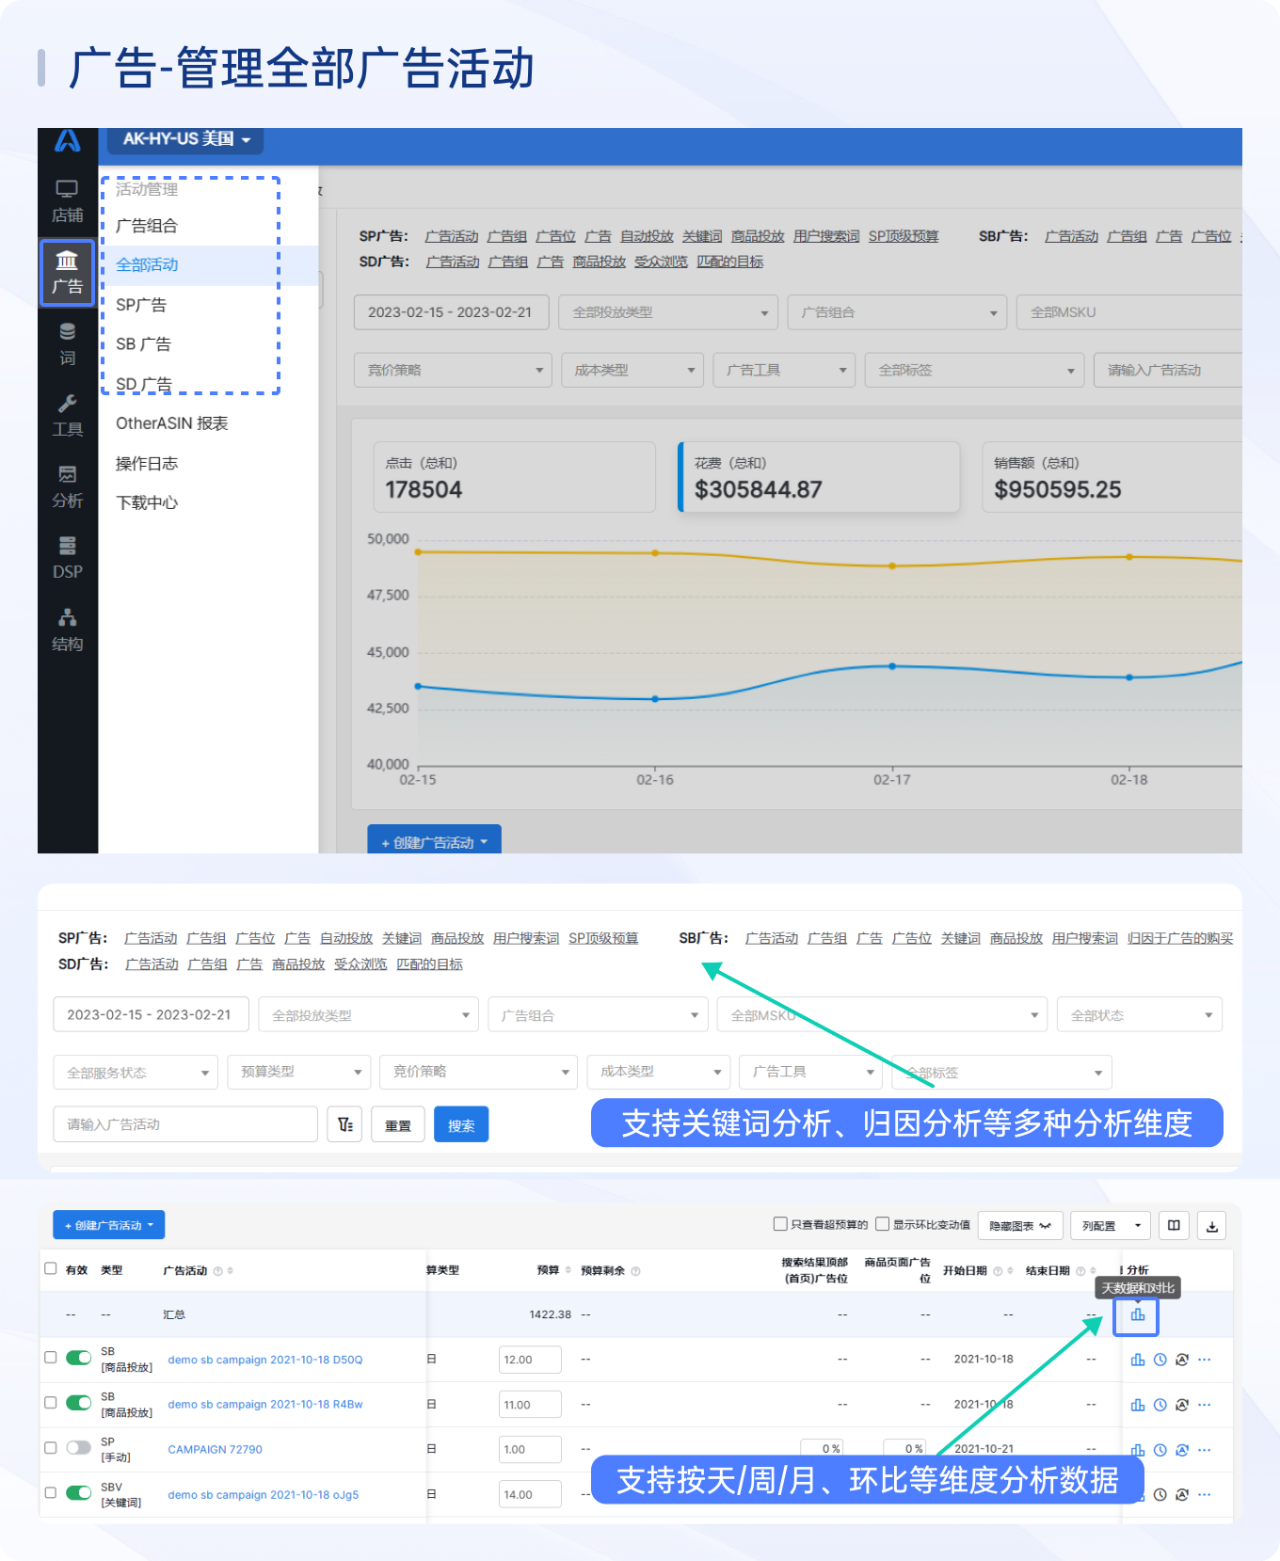This screenshot has width=1280, height=1561.
Task: Open more menu for CAMPAIGN 72790
Action: (x=1204, y=1450)
